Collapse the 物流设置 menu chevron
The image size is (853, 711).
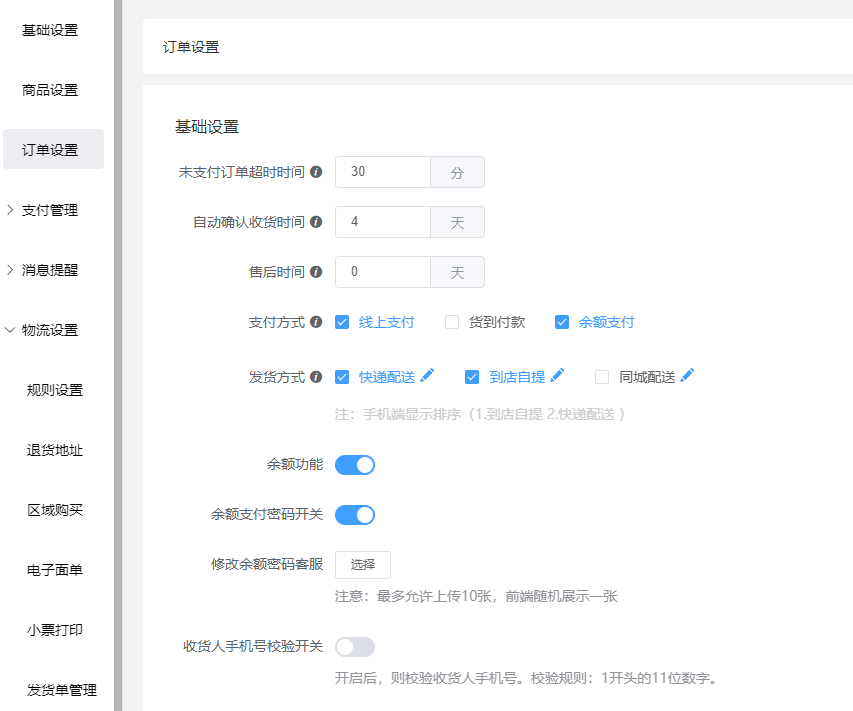click(10, 330)
